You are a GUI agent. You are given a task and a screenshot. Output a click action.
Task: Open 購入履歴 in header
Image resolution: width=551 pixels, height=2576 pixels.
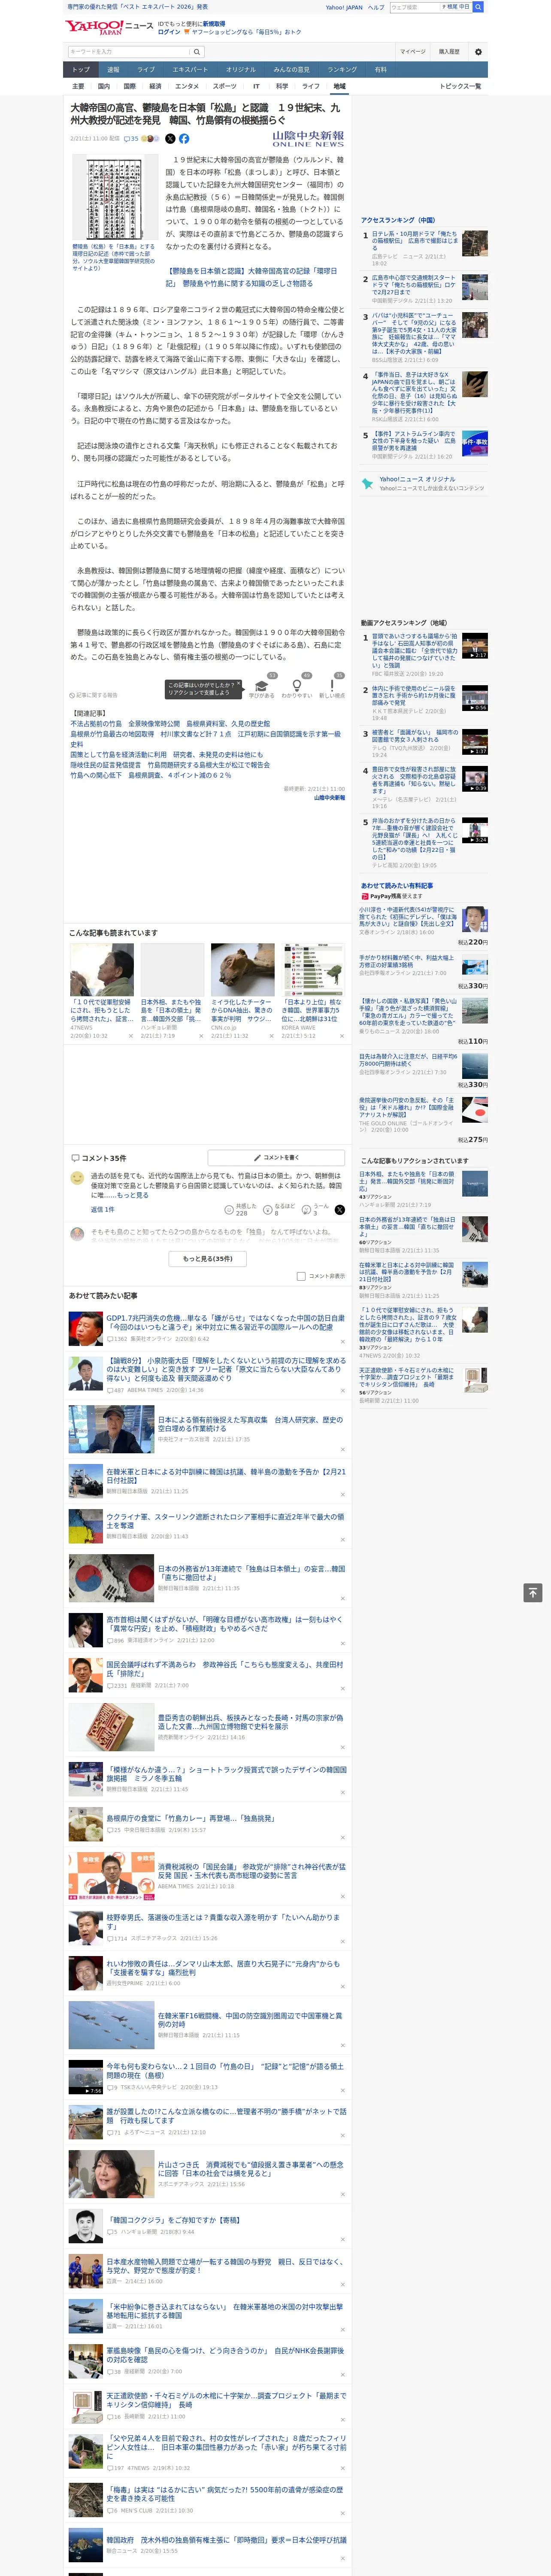[449, 51]
